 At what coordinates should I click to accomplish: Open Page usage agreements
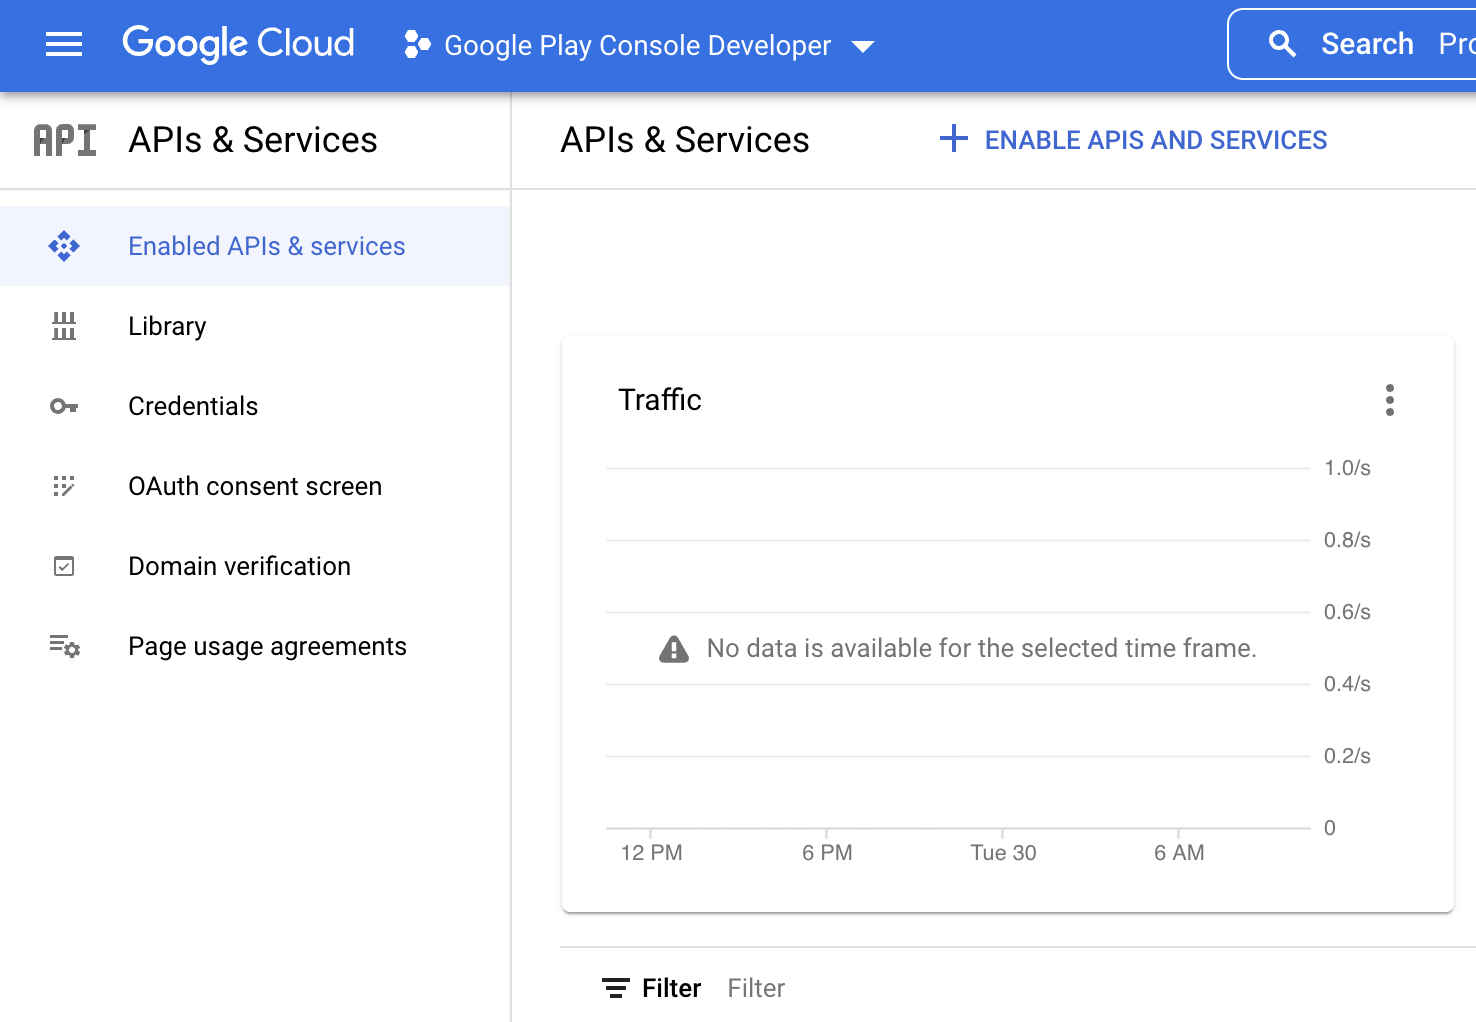pos(267,646)
